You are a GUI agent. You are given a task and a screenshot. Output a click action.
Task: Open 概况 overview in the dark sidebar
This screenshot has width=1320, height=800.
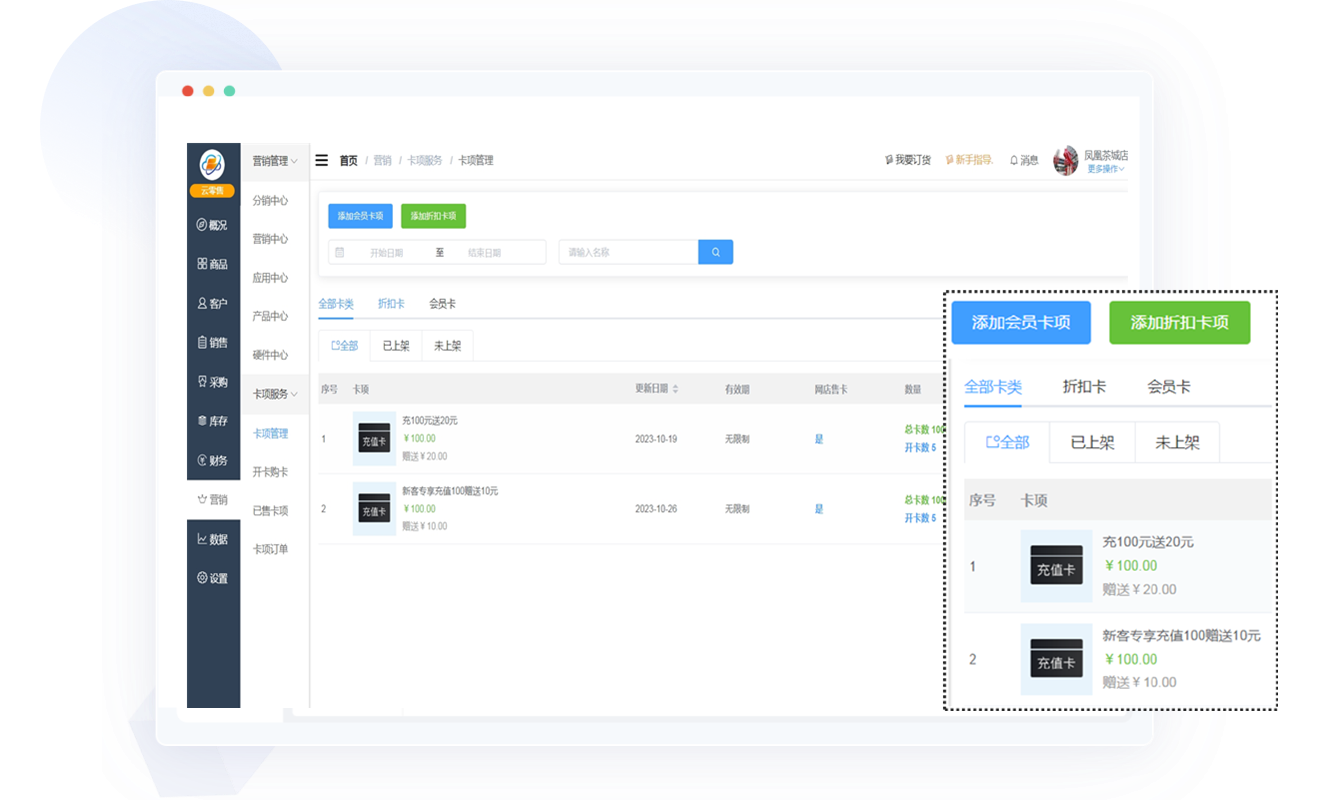[x=213, y=225]
